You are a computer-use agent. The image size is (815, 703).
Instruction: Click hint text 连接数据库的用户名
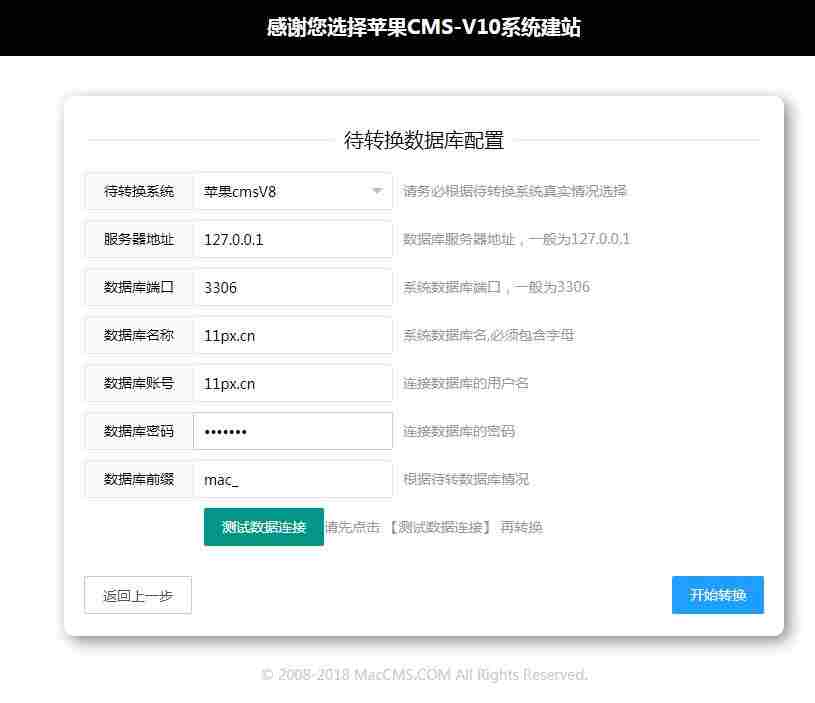click(466, 383)
